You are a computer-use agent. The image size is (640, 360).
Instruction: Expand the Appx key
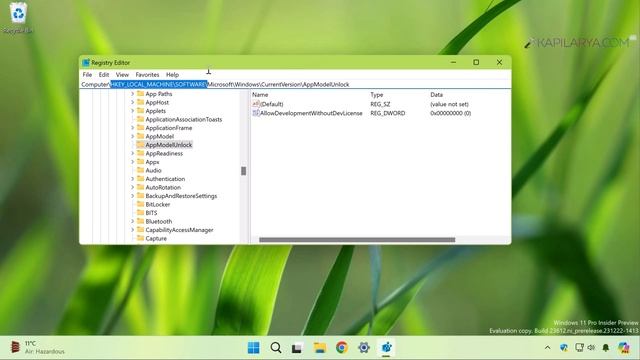[x=133, y=162]
